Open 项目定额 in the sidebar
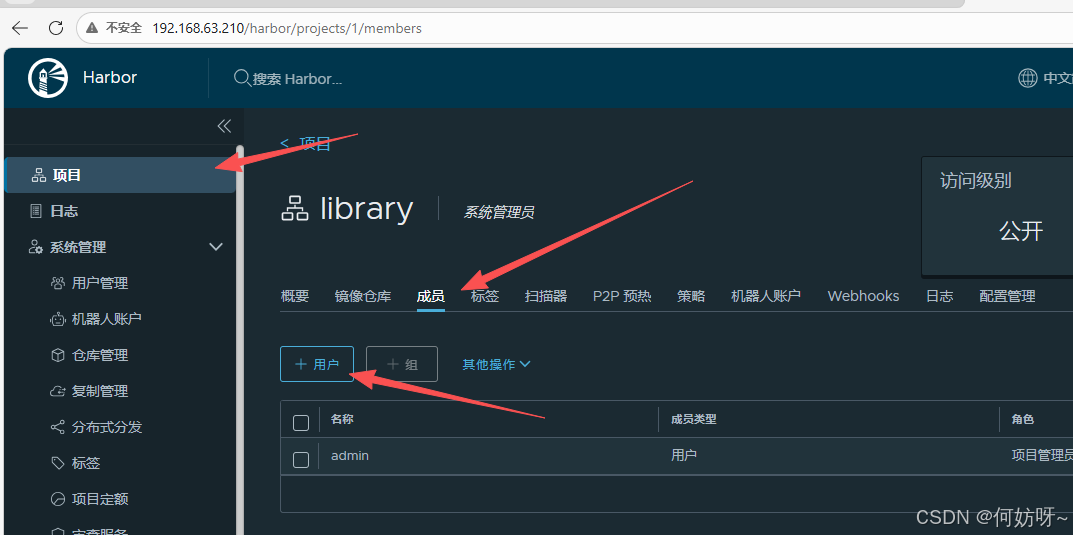The image size is (1073, 535). tap(100, 499)
